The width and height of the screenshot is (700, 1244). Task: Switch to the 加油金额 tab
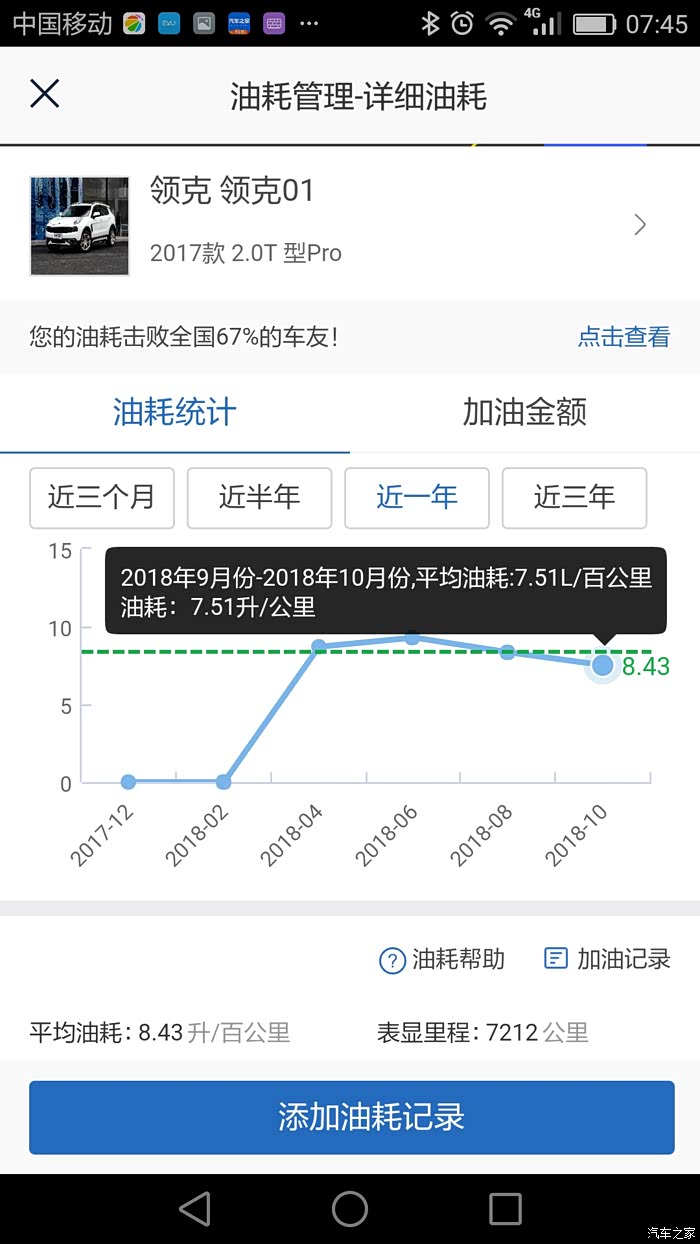point(525,412)
